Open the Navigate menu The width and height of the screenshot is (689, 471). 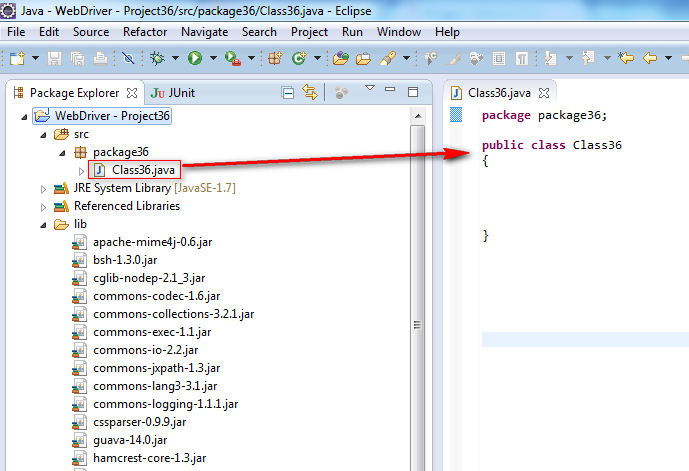tap(204, 32)
